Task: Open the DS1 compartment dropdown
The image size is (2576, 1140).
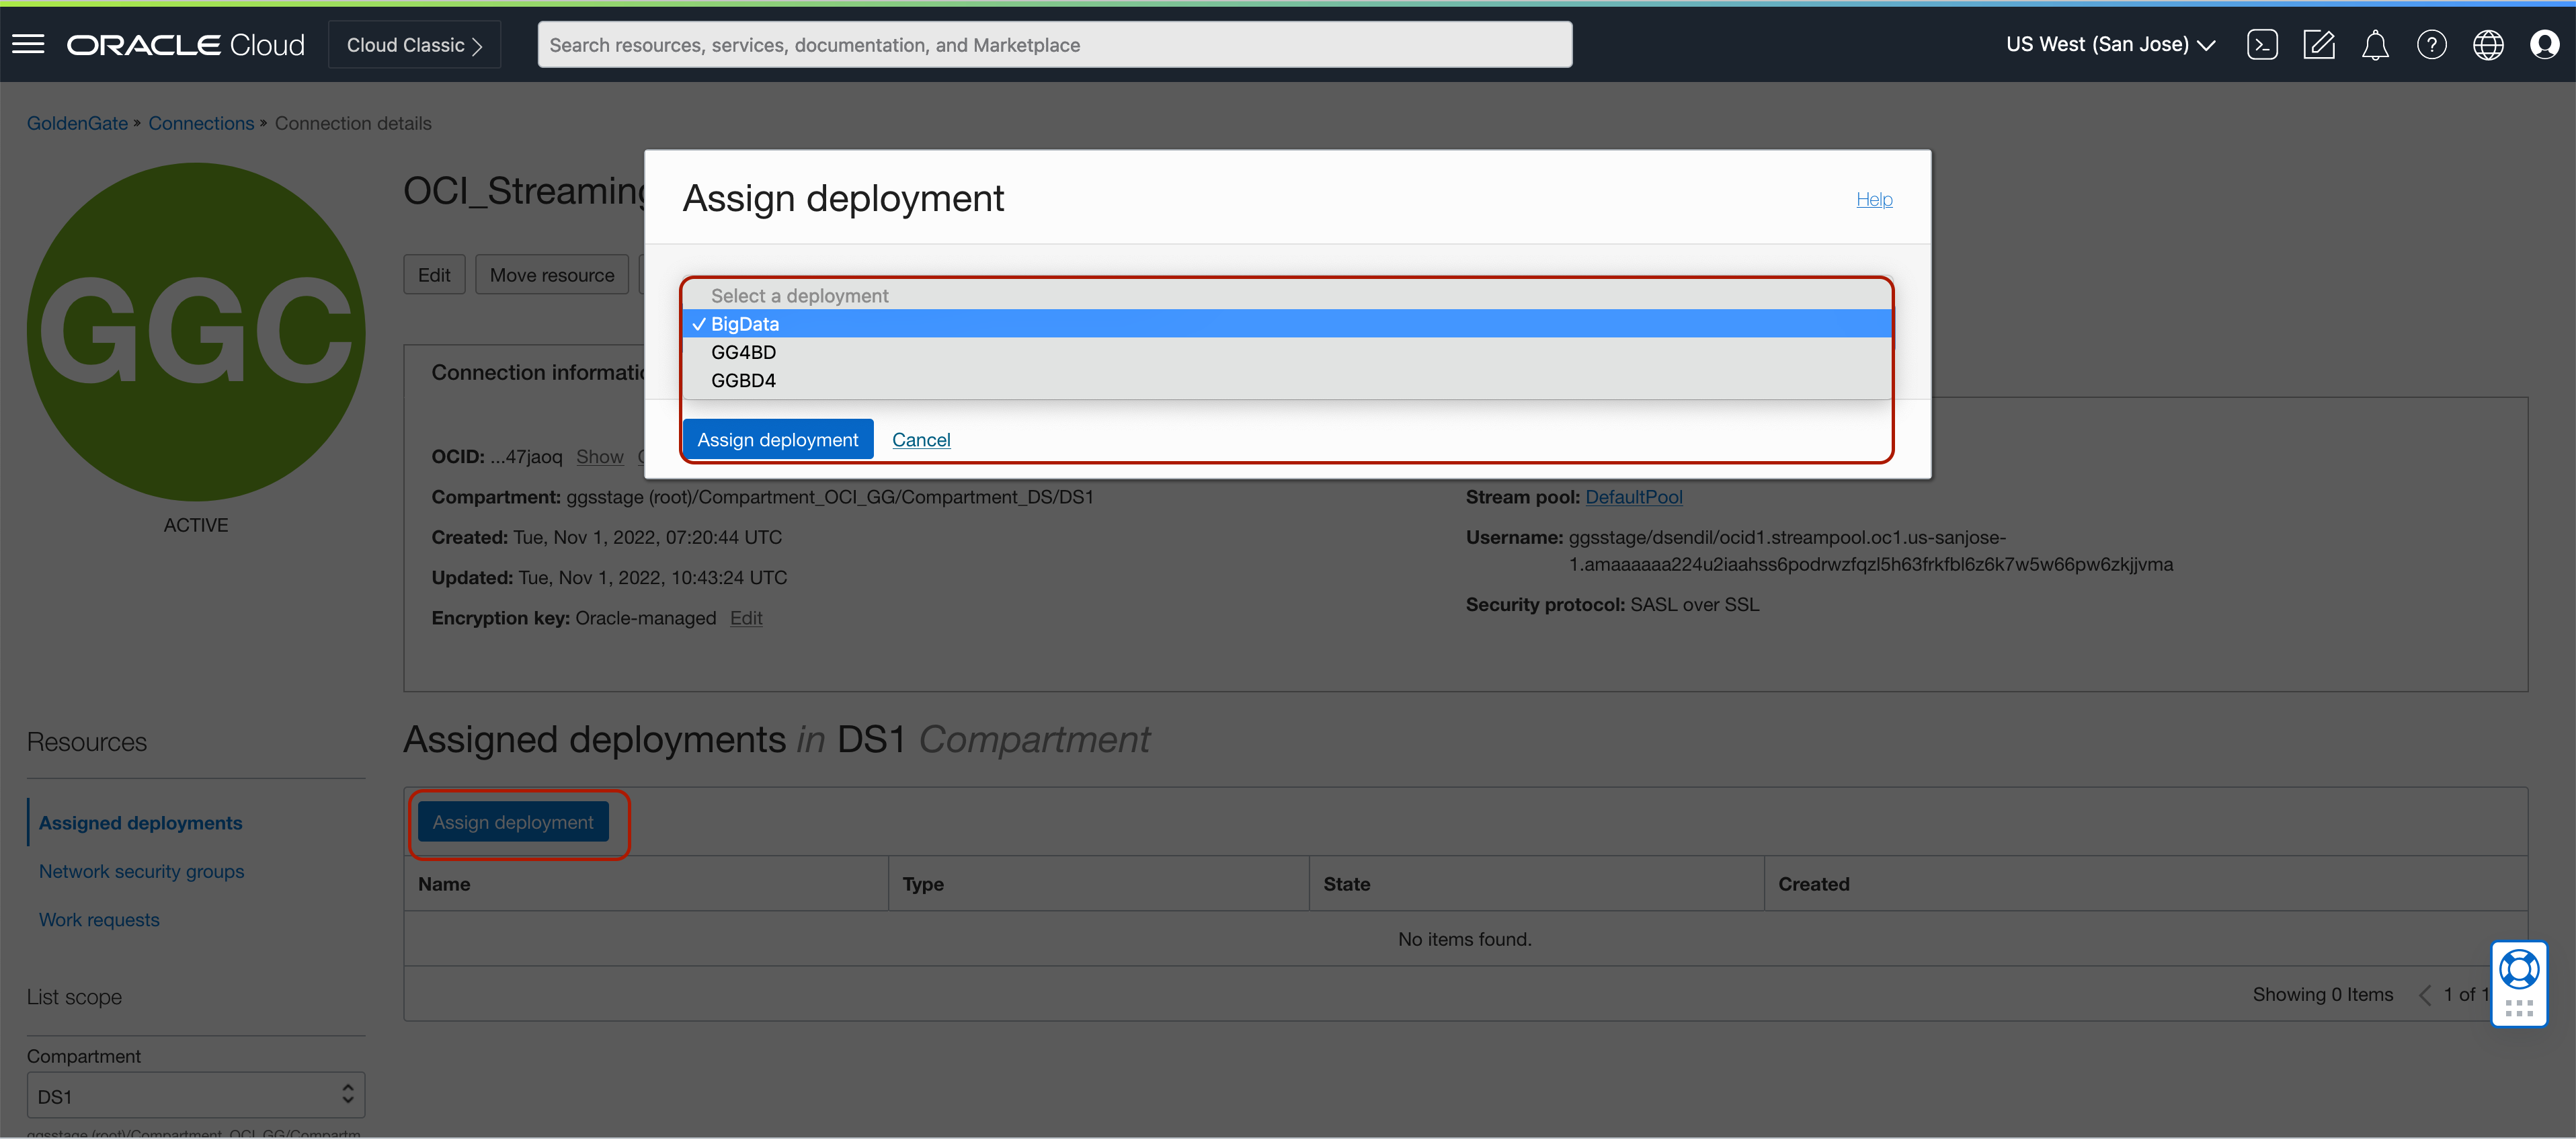Action: (195, 1096)
